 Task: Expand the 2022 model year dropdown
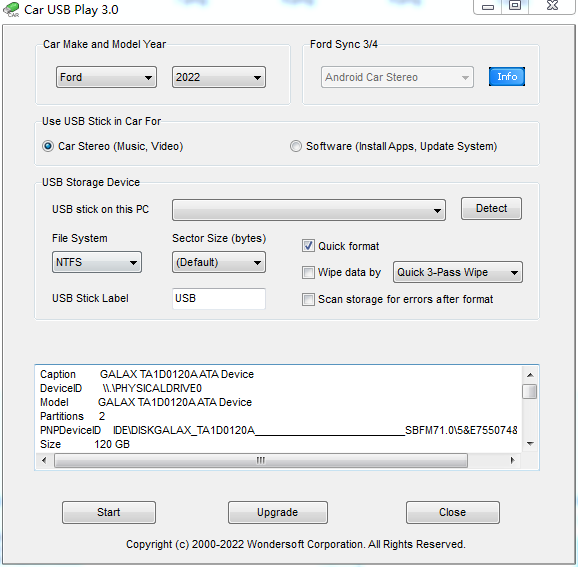tap(219, 77)
